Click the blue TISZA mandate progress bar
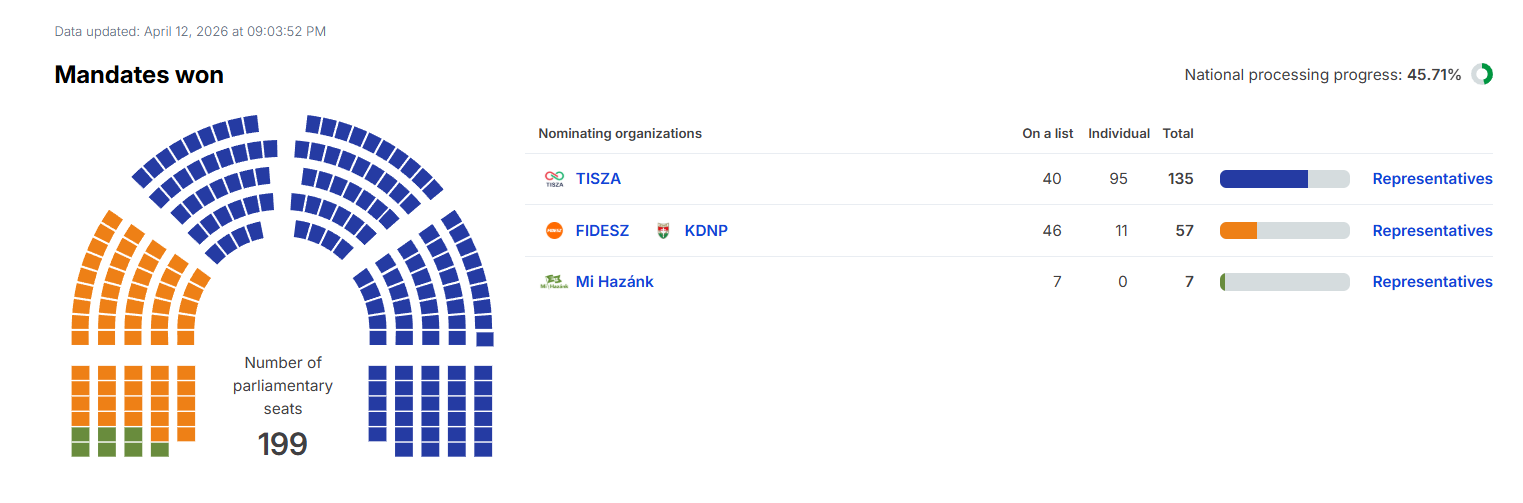 (x=1285, y=179)
